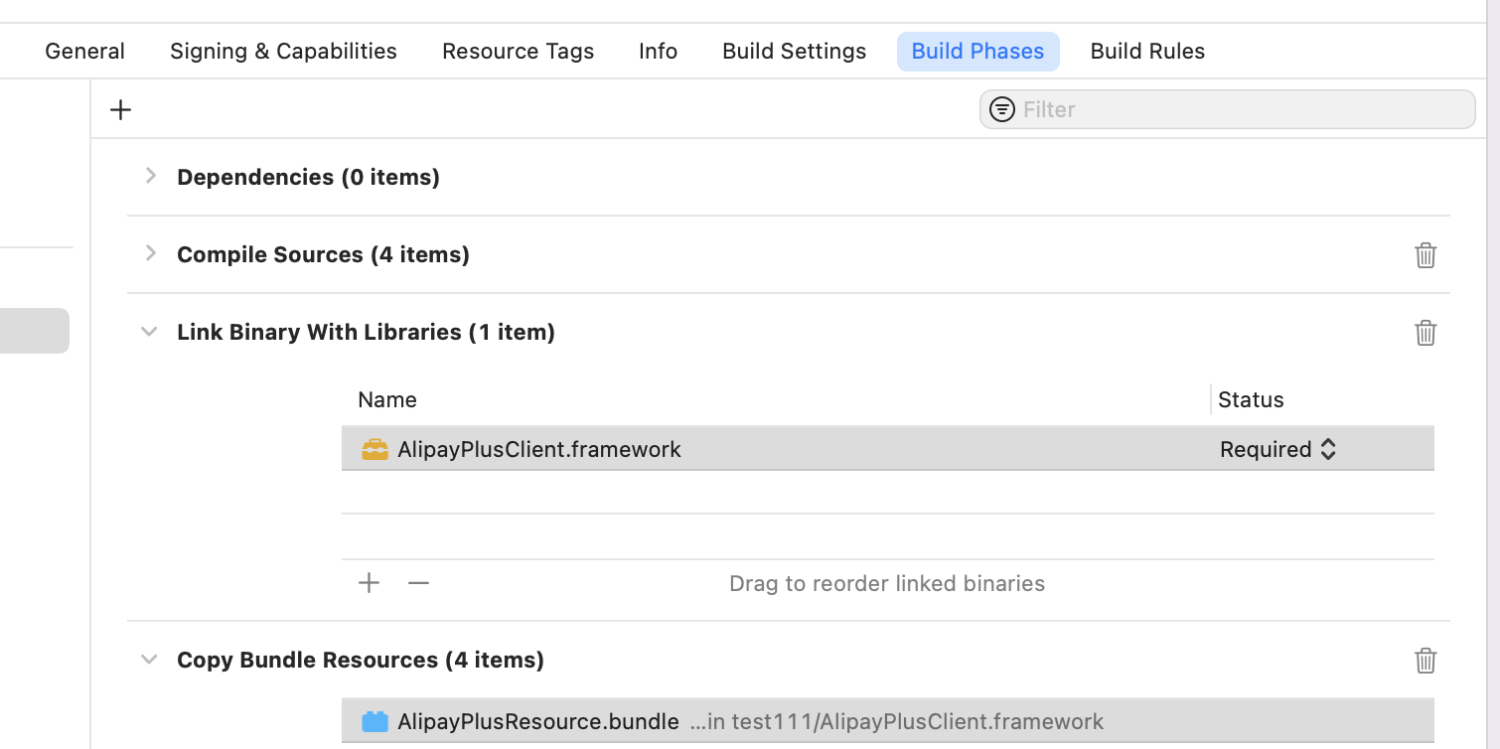The image size is (1500, 749).
Task: Remove selected library using the minus icon
Action: 418,583
